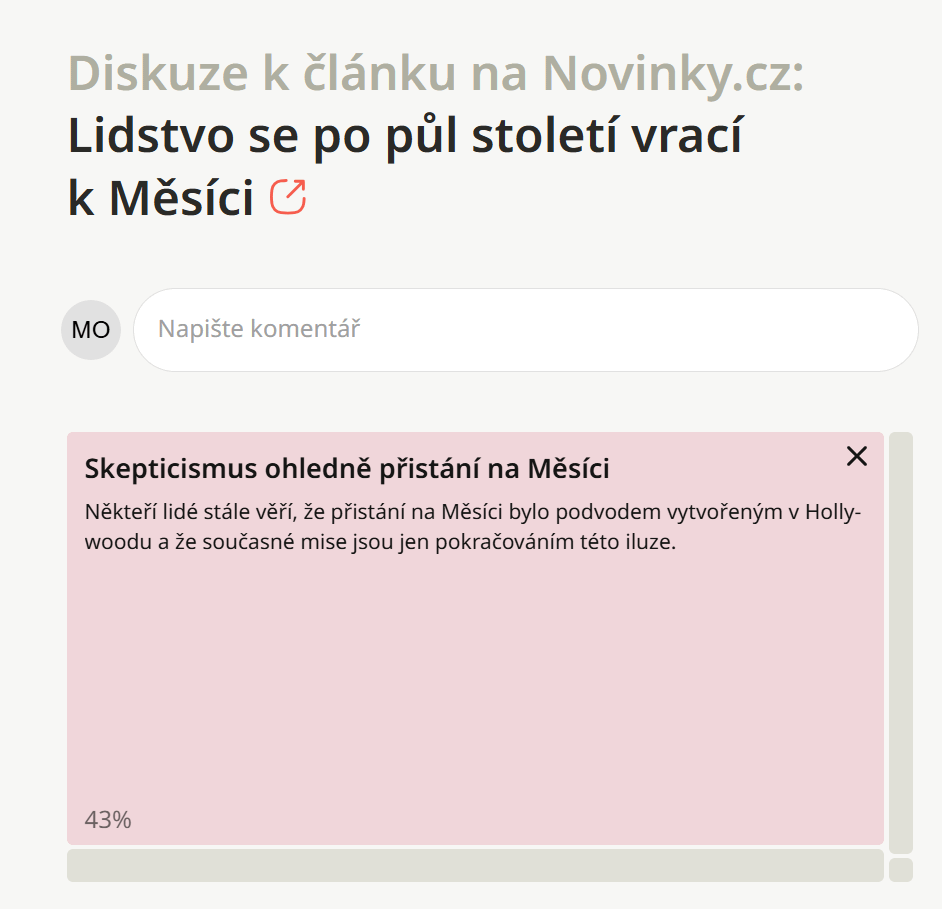
Task: Click the red external link icon
Action: click(x=288, y=197)
